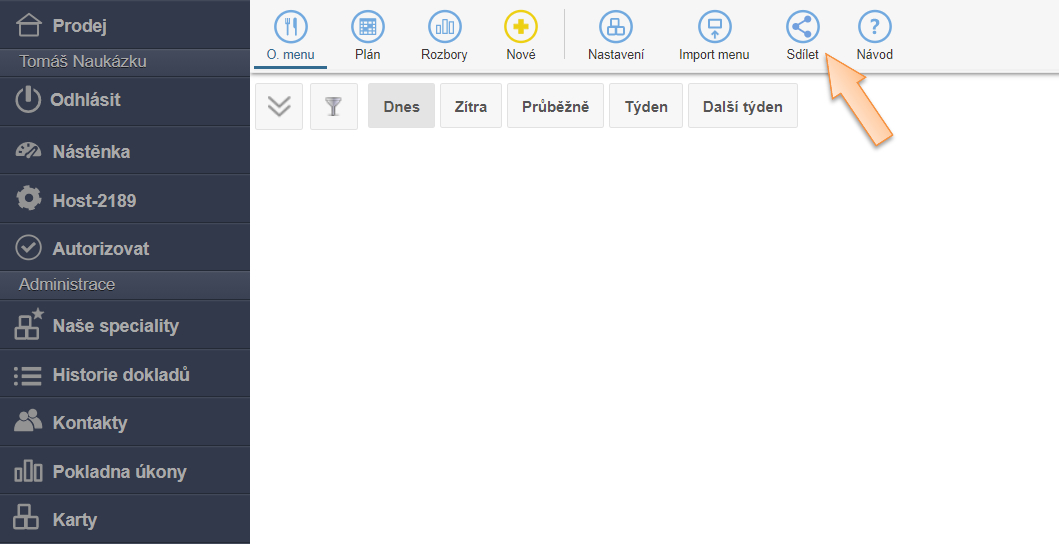
Task: Open Nastavení settings icon
Action: point(615,27)
